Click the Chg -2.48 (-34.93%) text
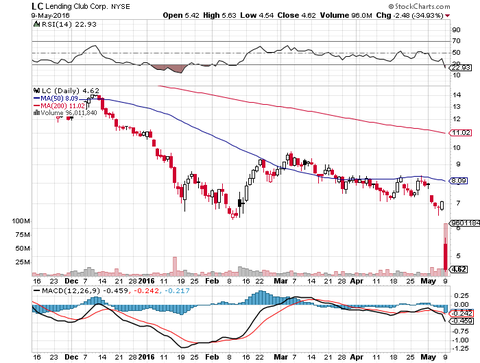 click(x=410, y=15)
